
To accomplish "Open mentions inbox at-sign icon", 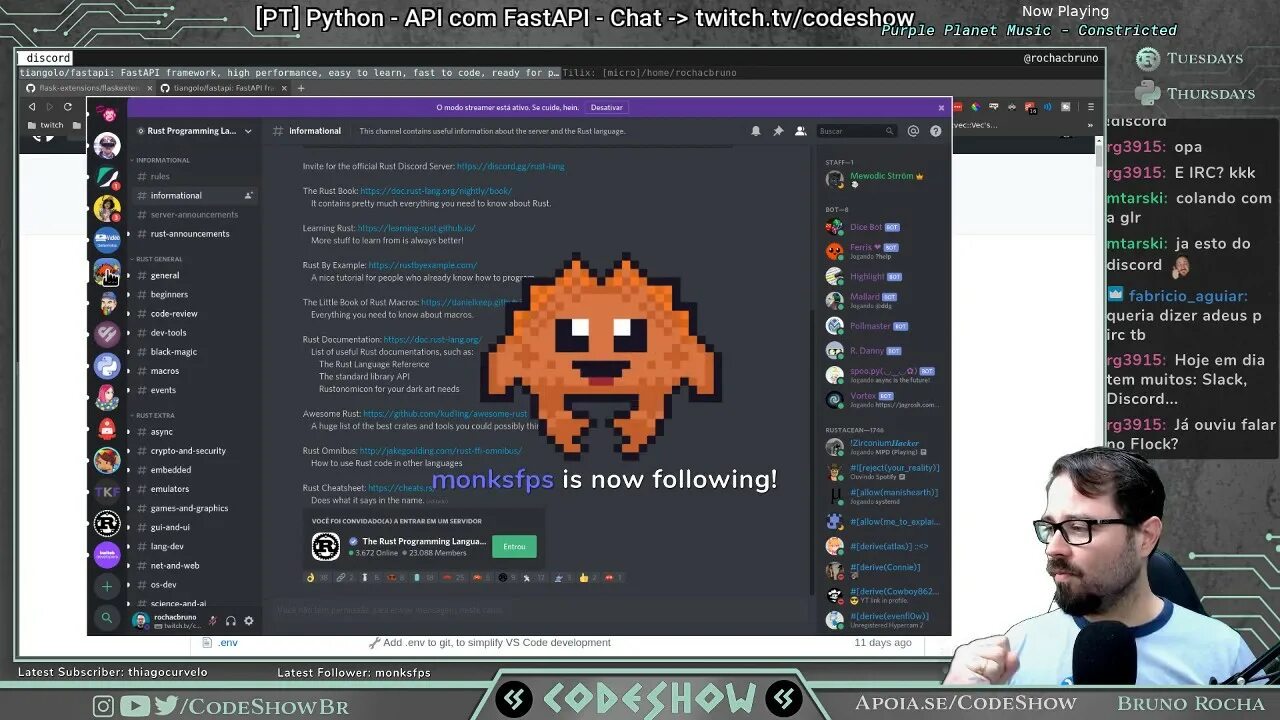I will click(x=913, y=131).
